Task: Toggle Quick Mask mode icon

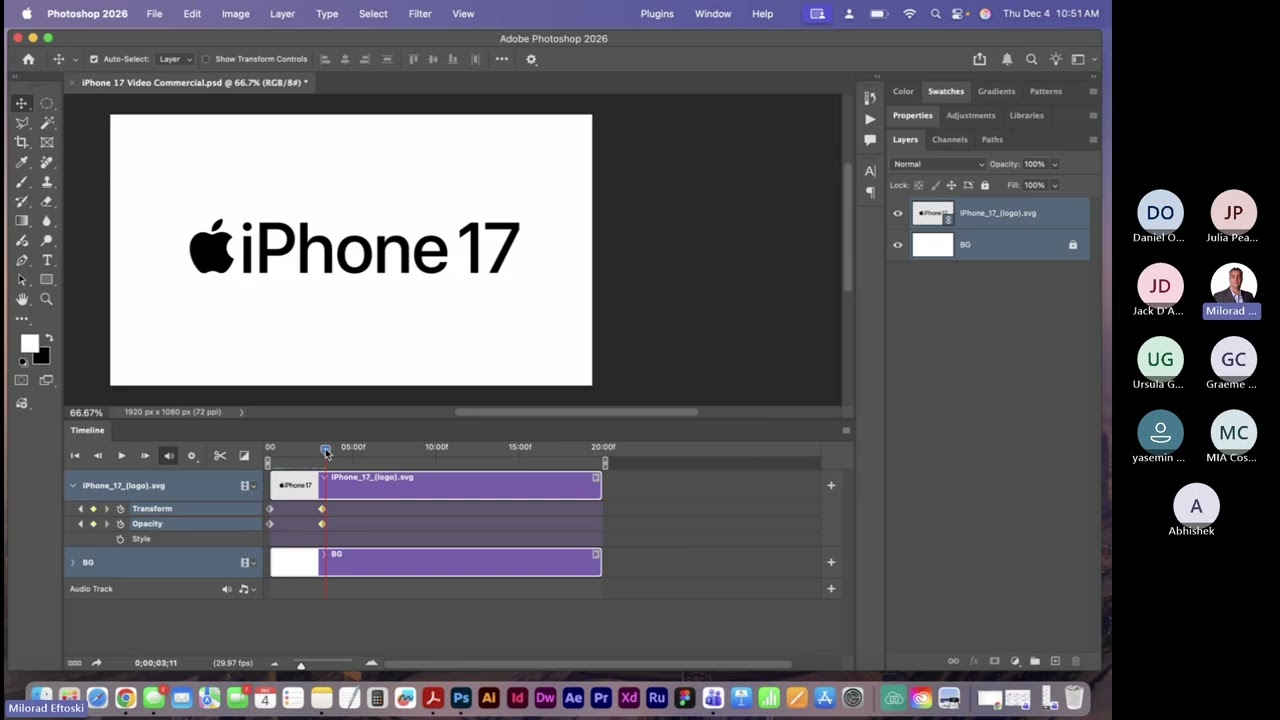Action: (x=21, y=380)
